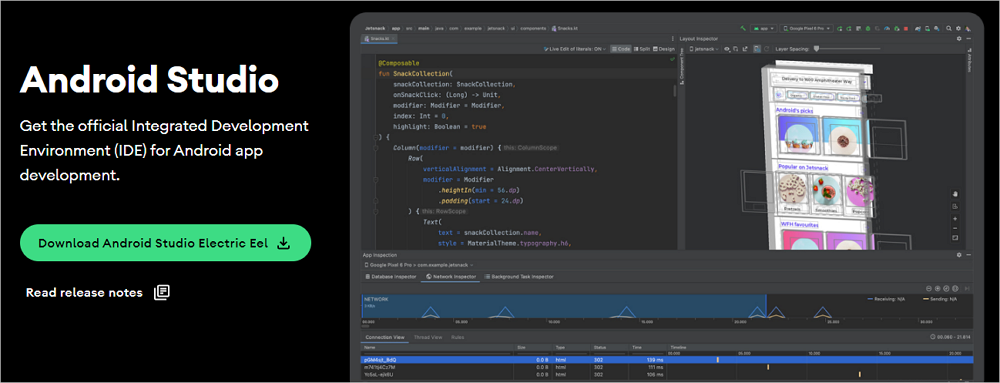The height and width of the screenshot is (383, 1000).
Task: Open the app run configuration dropdown
Action: pos(764,29)
